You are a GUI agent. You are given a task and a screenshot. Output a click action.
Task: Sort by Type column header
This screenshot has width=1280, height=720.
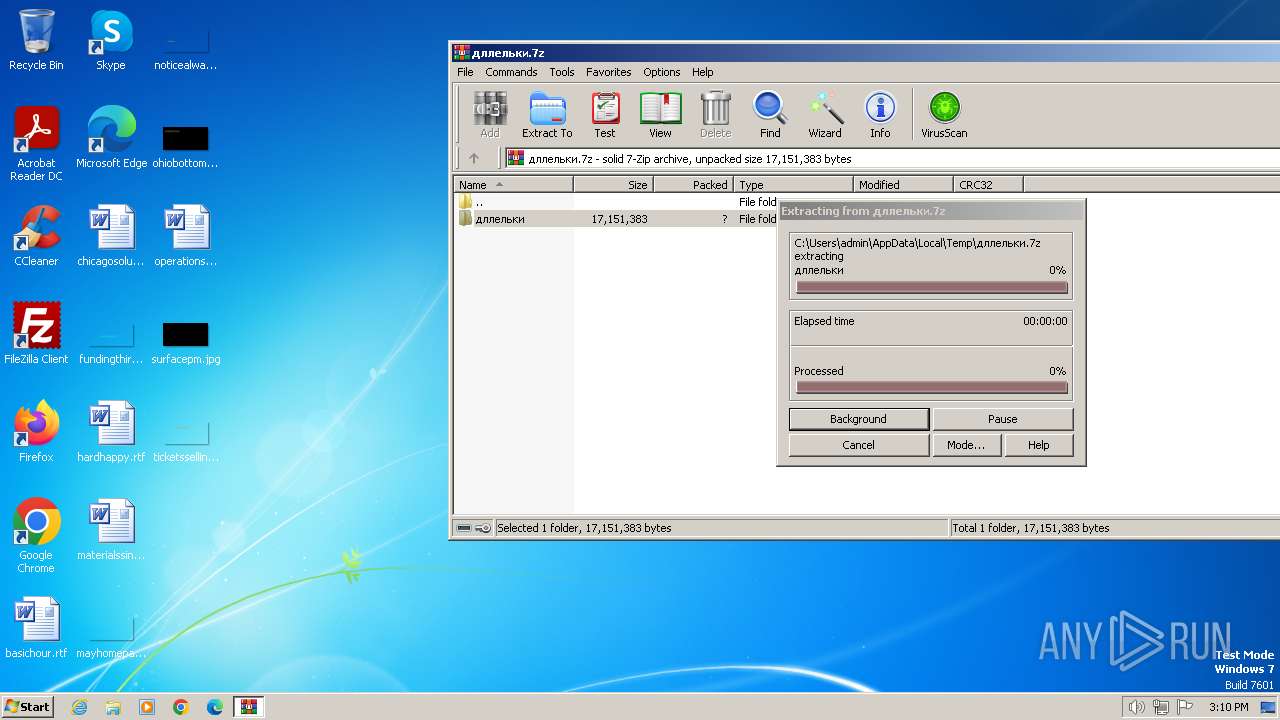(x=794, y=185)
